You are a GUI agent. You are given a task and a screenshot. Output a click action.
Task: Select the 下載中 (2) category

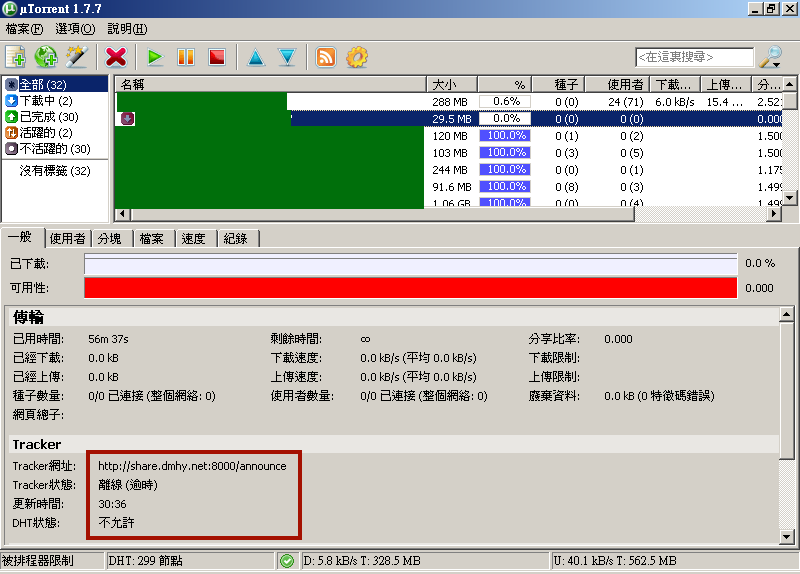39,101
